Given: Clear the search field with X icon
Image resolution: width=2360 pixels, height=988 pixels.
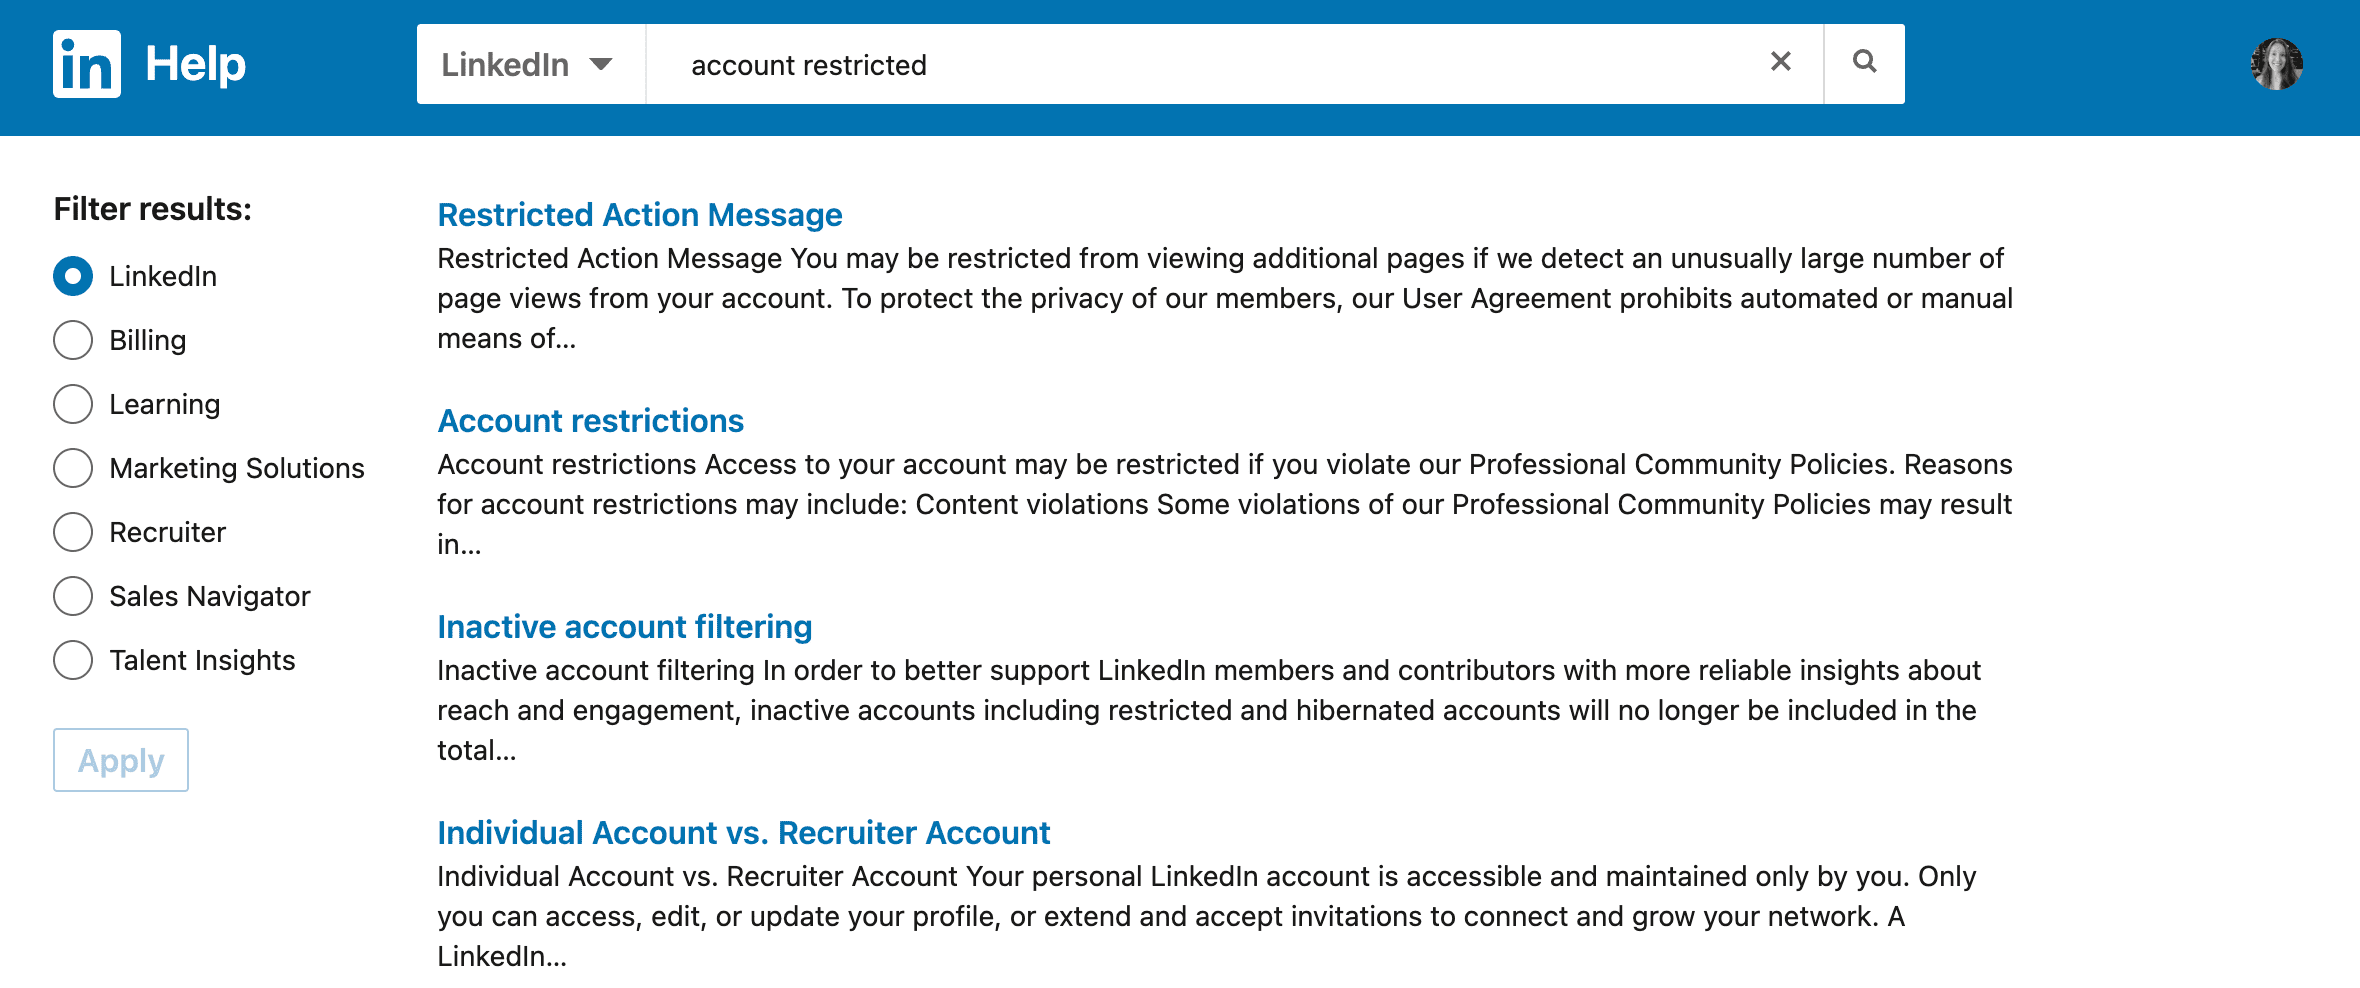Looking at the screenshot, I should [1780, 62].
